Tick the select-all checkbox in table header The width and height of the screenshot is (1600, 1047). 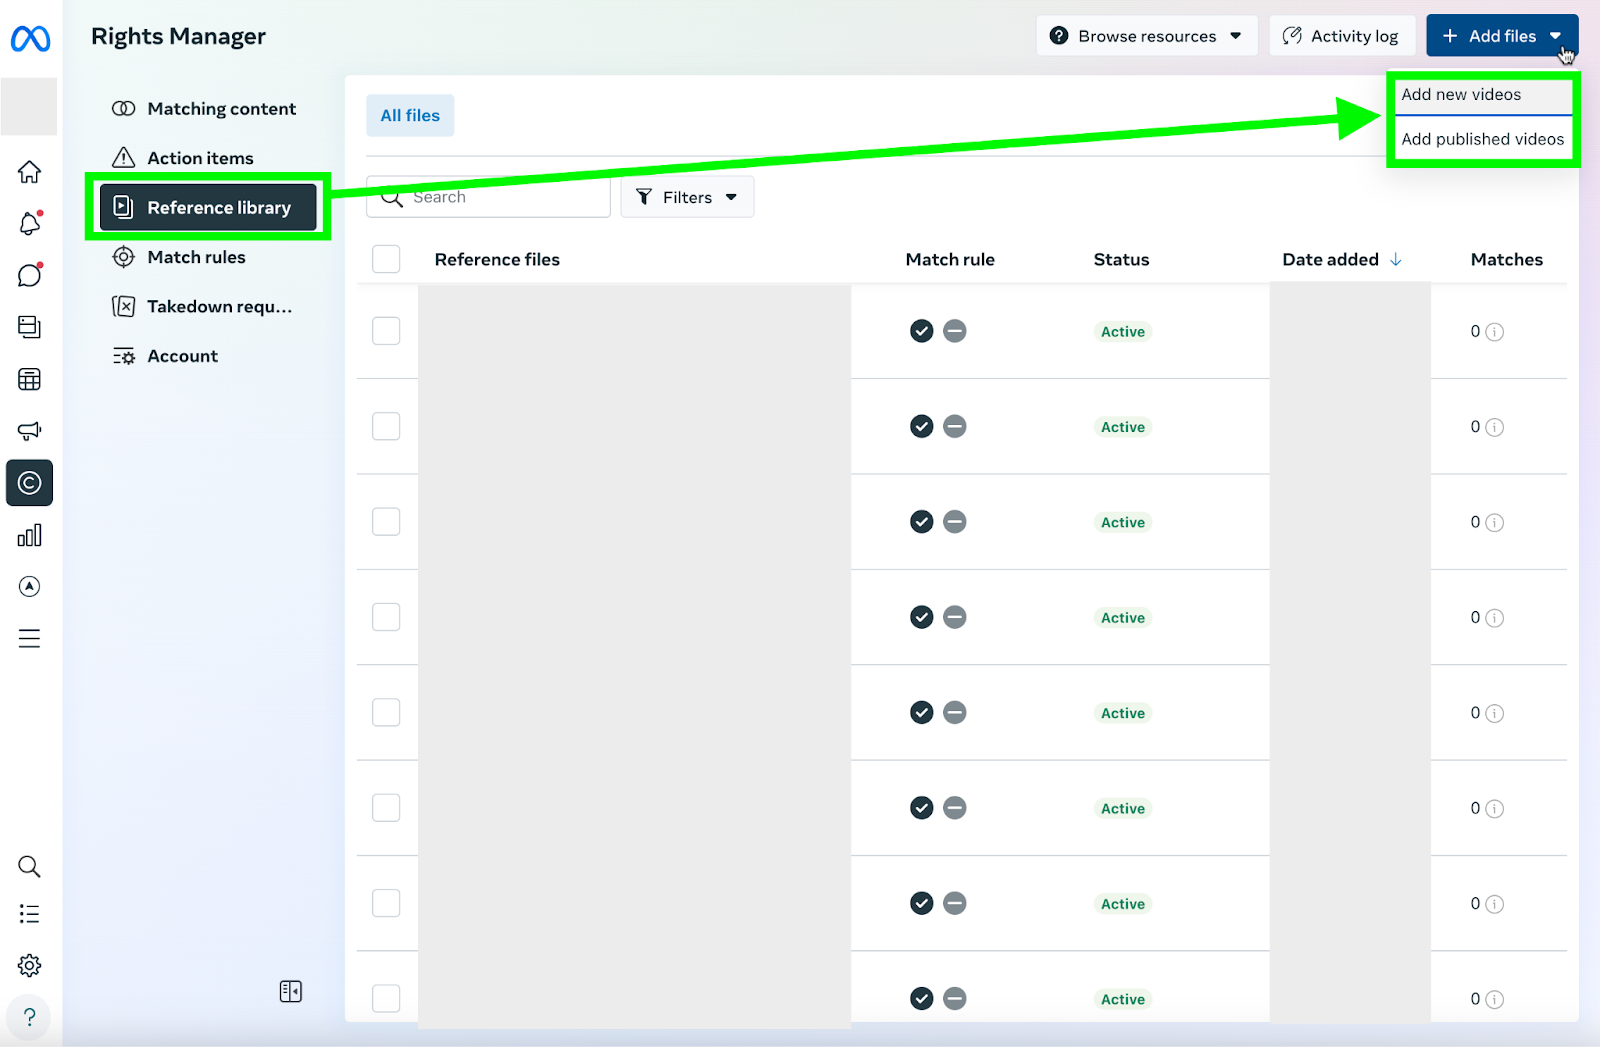386,259
